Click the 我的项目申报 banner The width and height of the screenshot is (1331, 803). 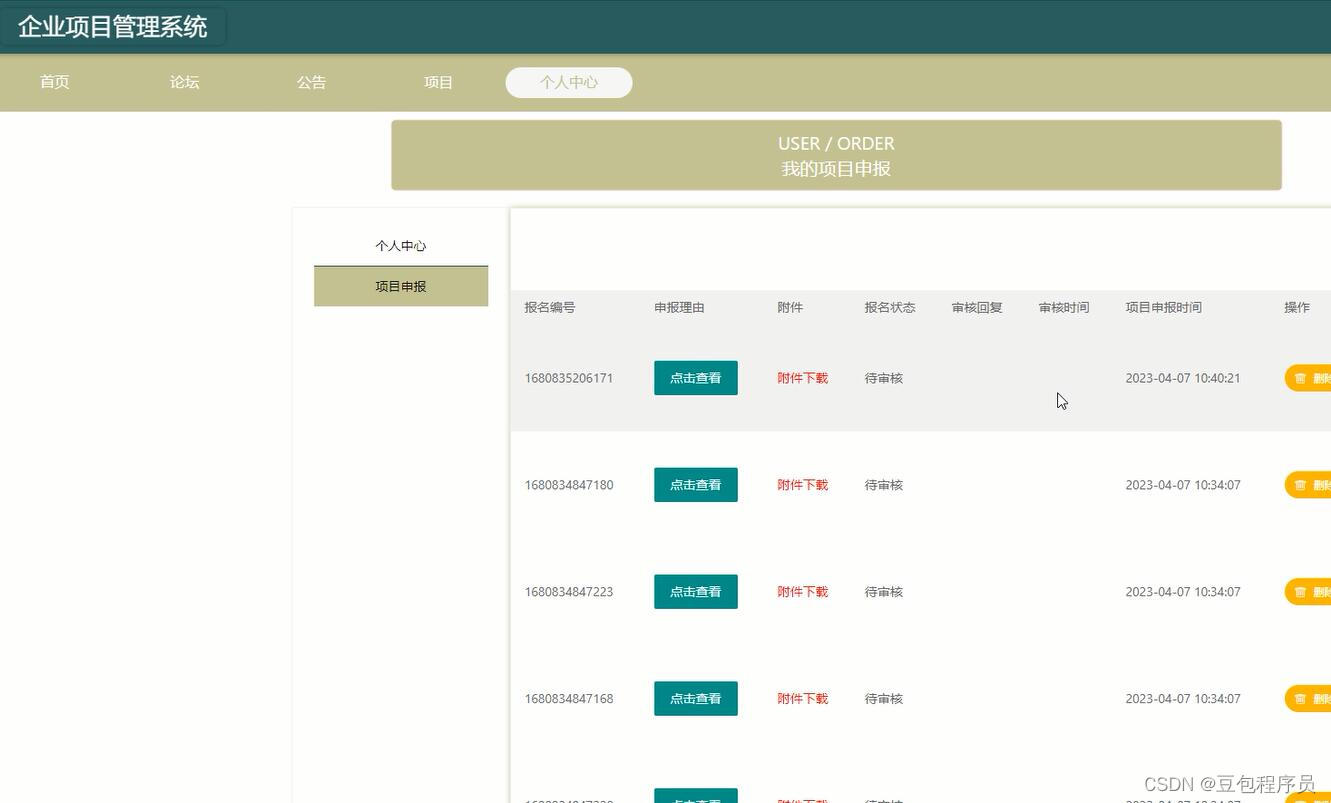pyautogui.click(x=836, y=168)
